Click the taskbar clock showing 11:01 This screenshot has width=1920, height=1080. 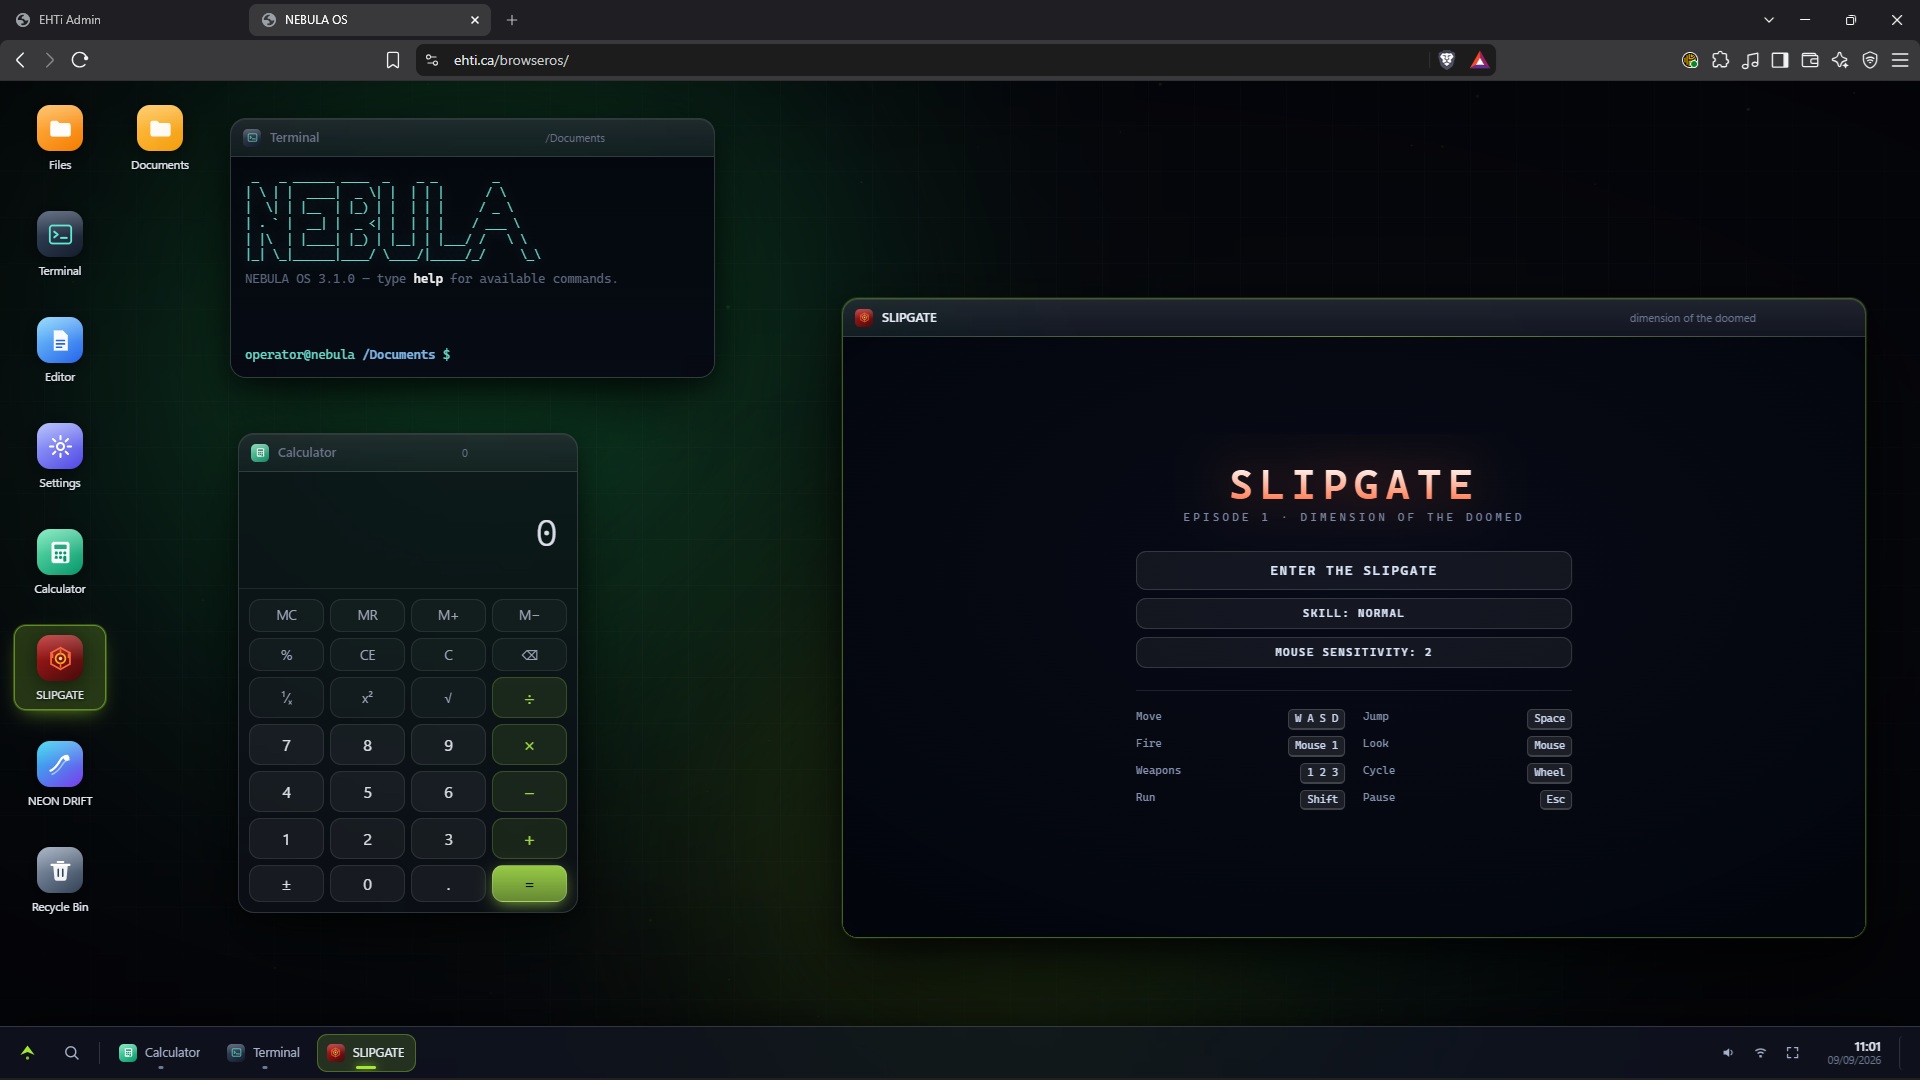[x=1854, y=1053]
